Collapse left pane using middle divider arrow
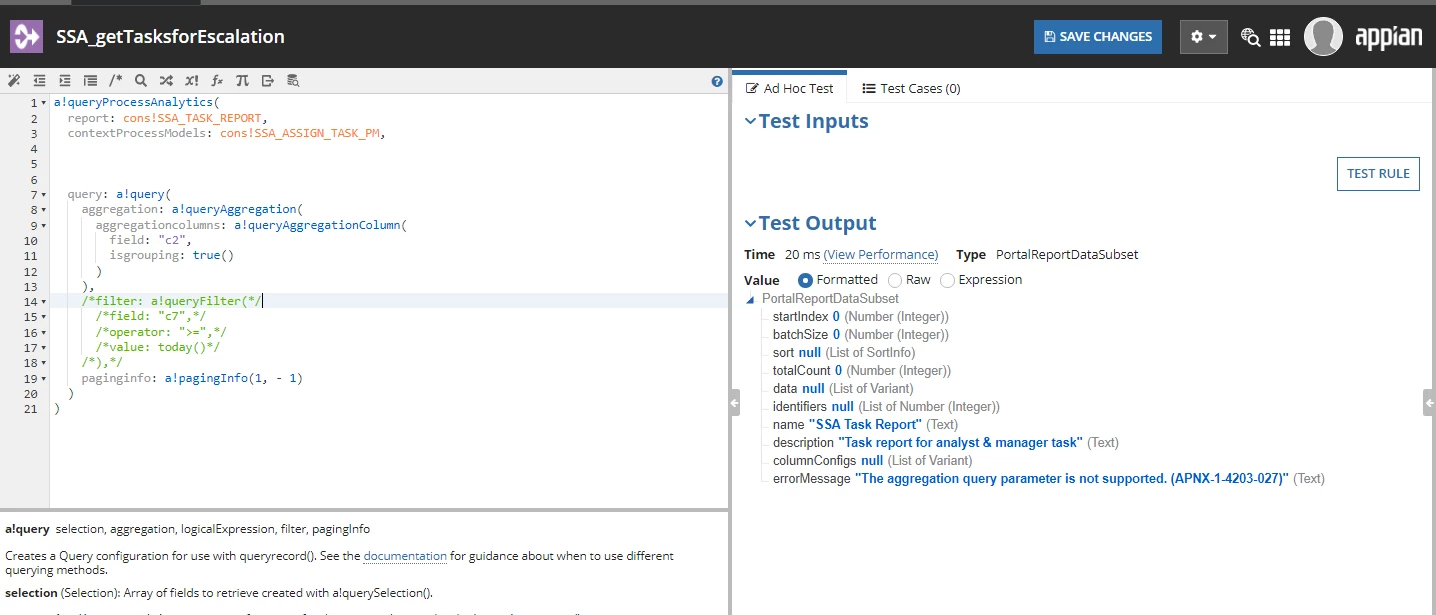This screenshot has height=615, width=1436. pos(734,403)
